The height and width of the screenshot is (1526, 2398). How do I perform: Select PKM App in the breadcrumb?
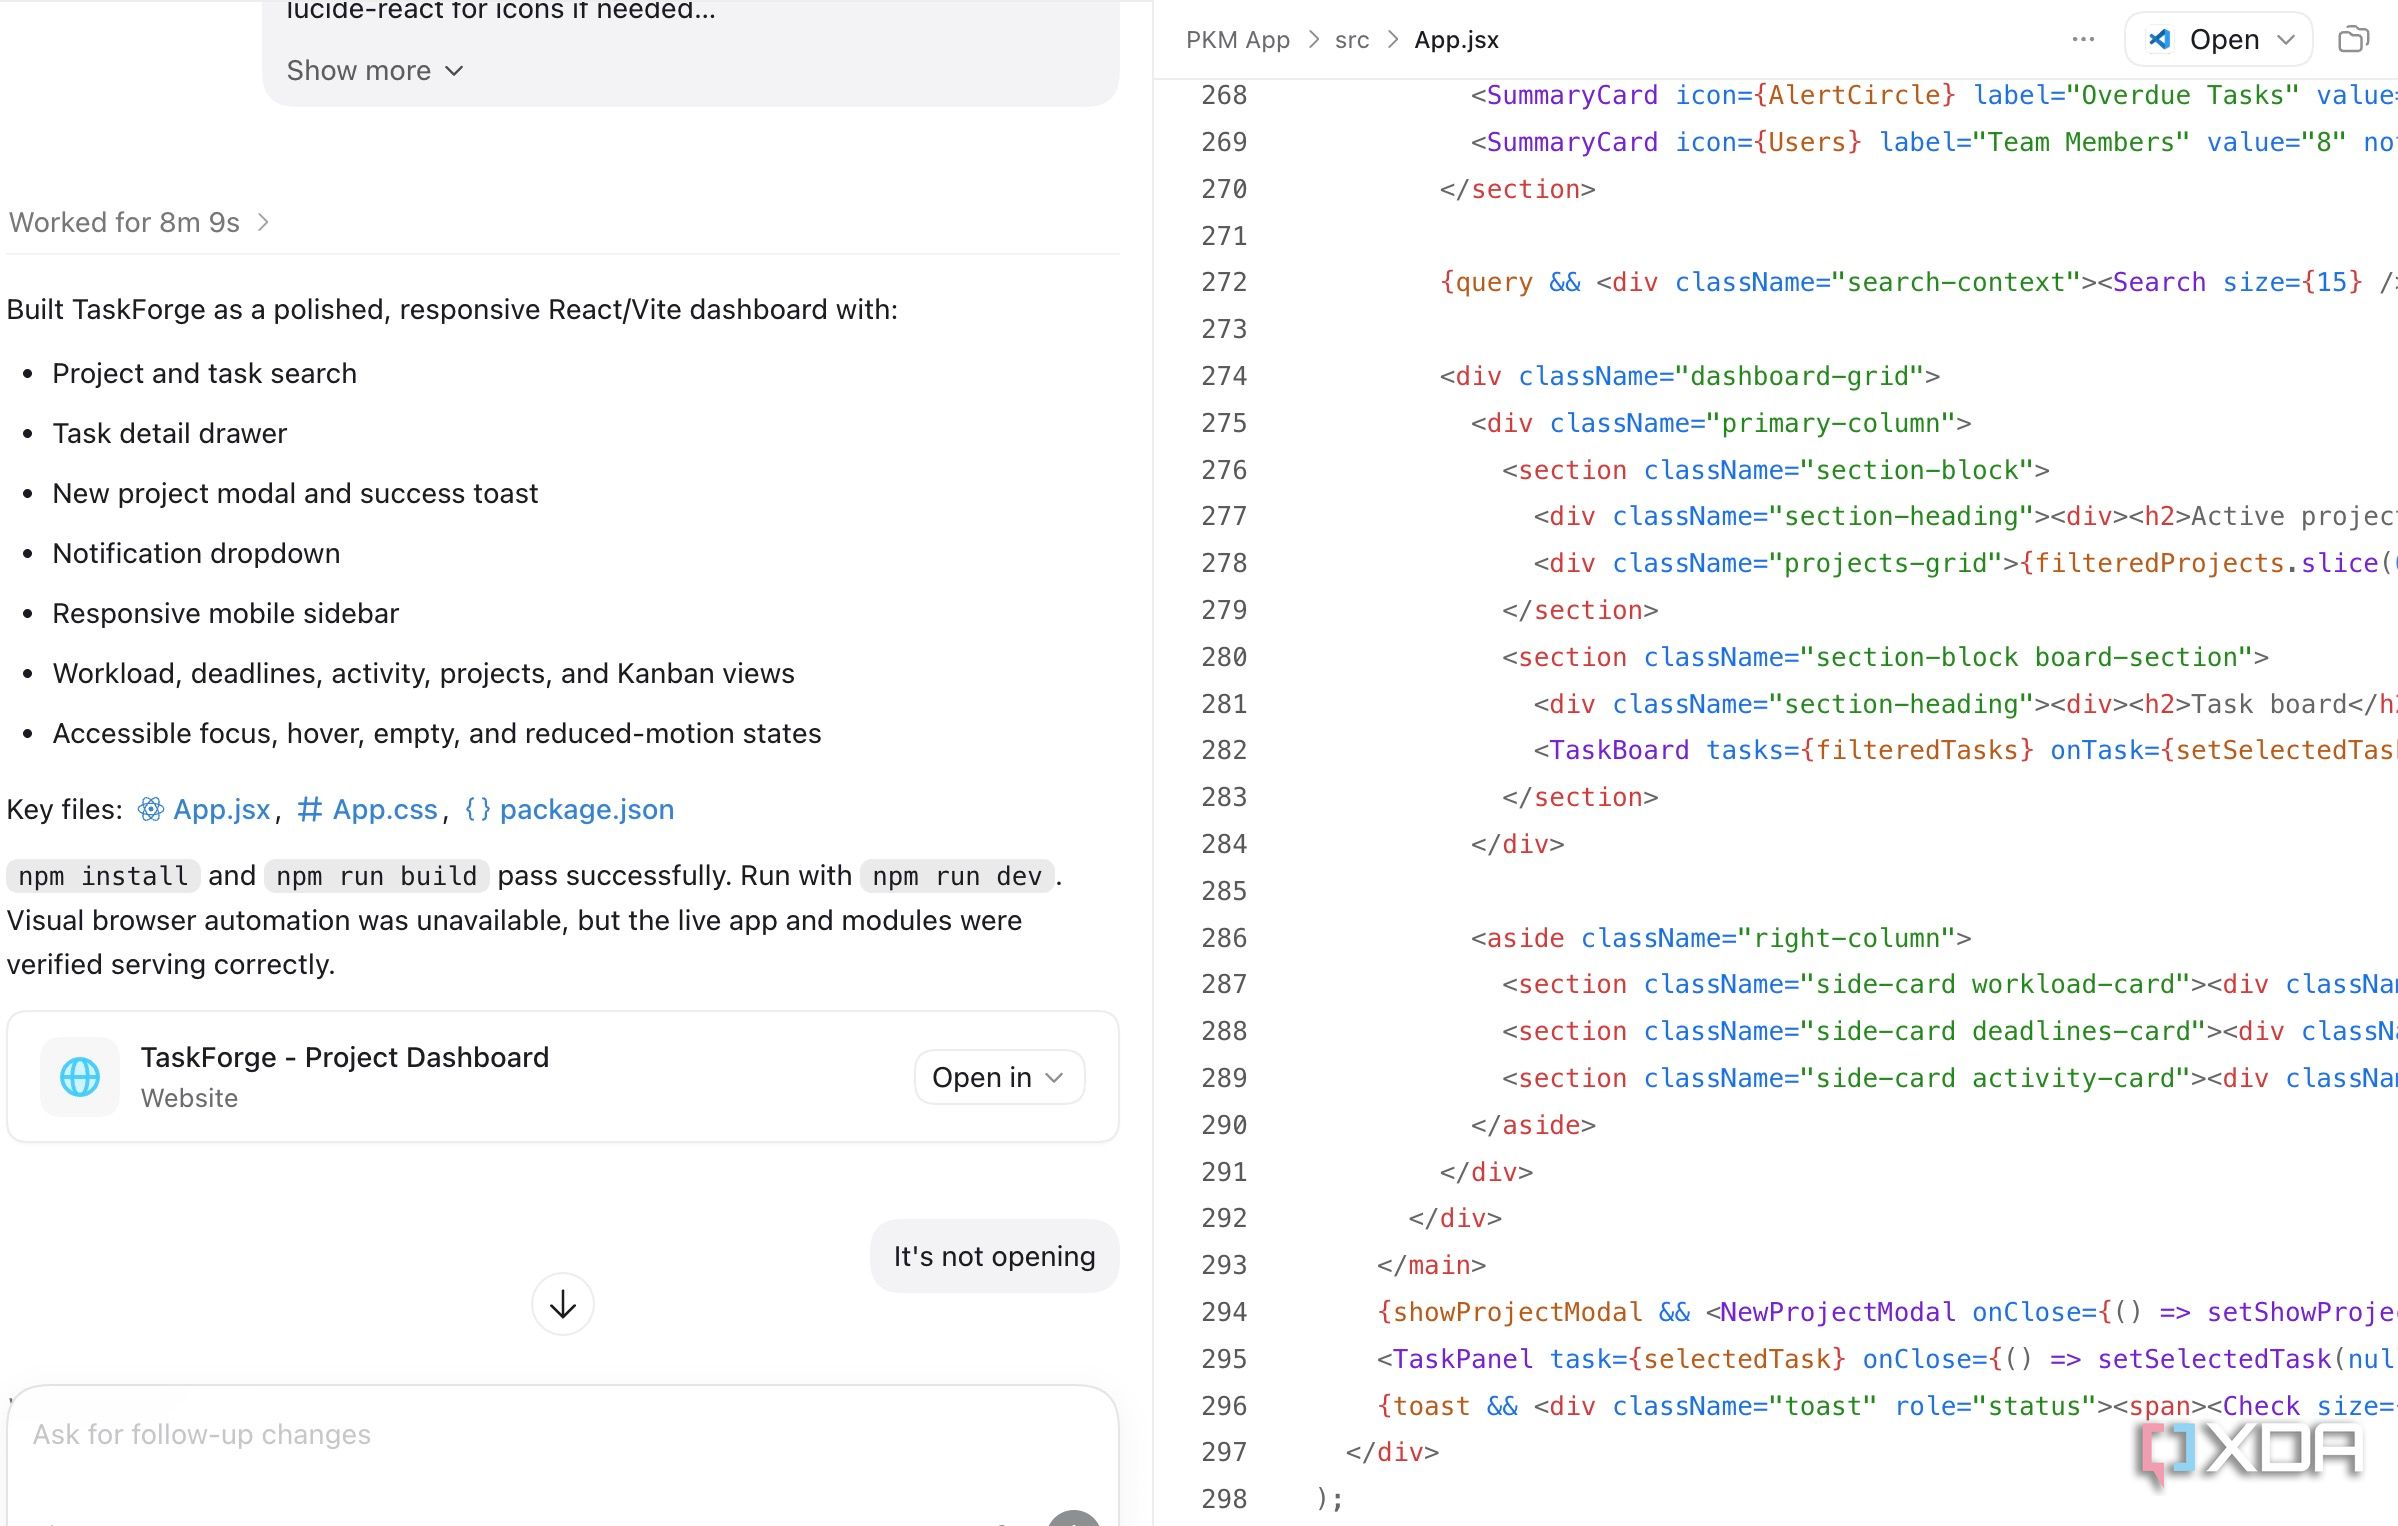(x=1237, y=40)
